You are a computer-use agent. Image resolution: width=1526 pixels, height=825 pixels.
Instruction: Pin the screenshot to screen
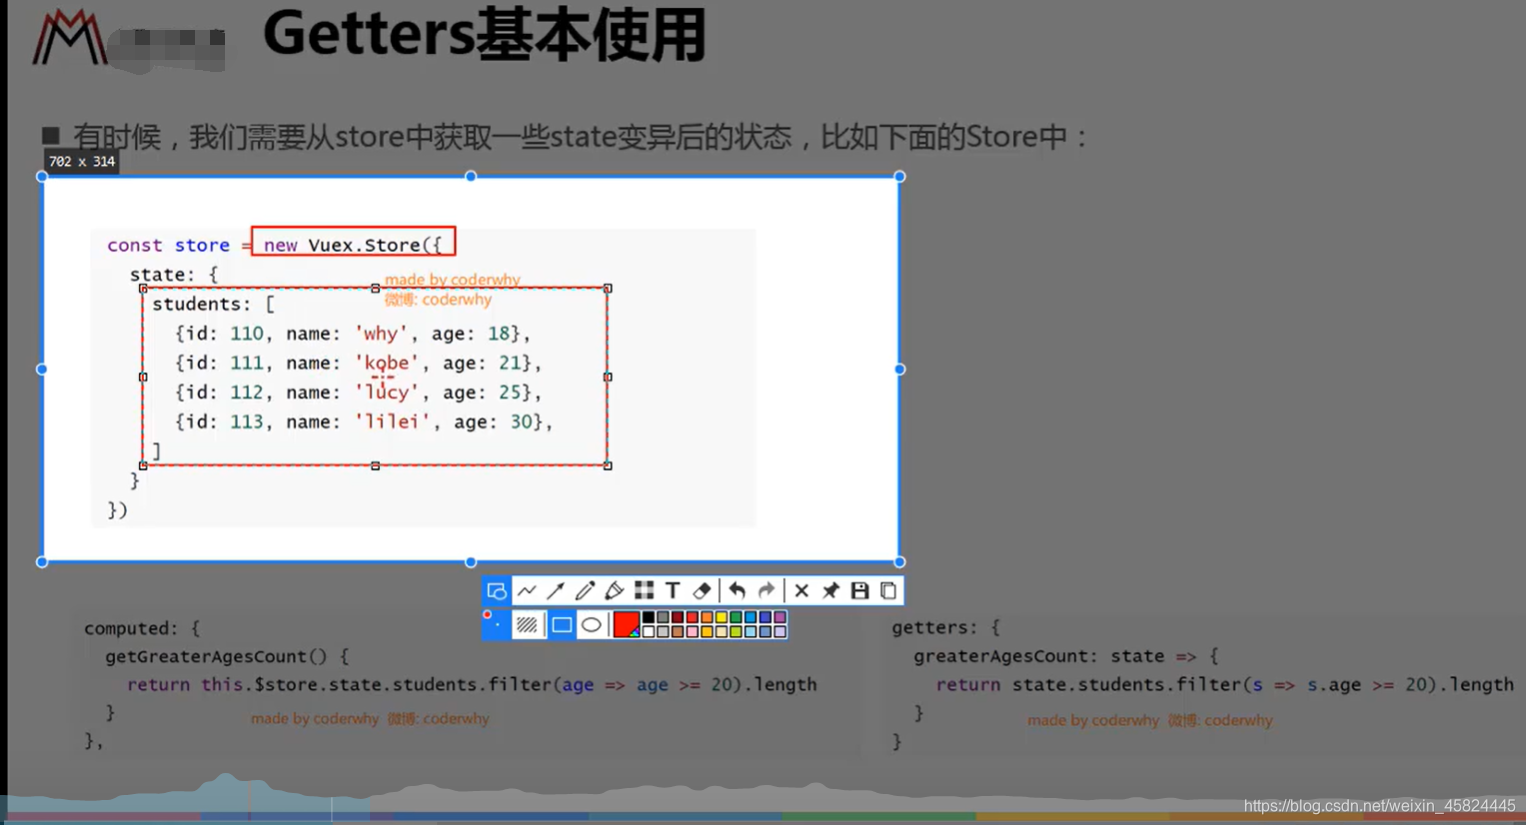point(830,591)
